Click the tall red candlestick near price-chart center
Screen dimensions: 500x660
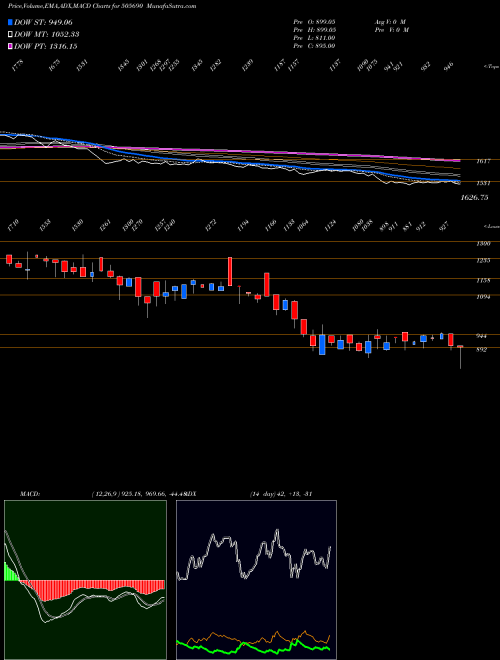[x=230, y=271]
